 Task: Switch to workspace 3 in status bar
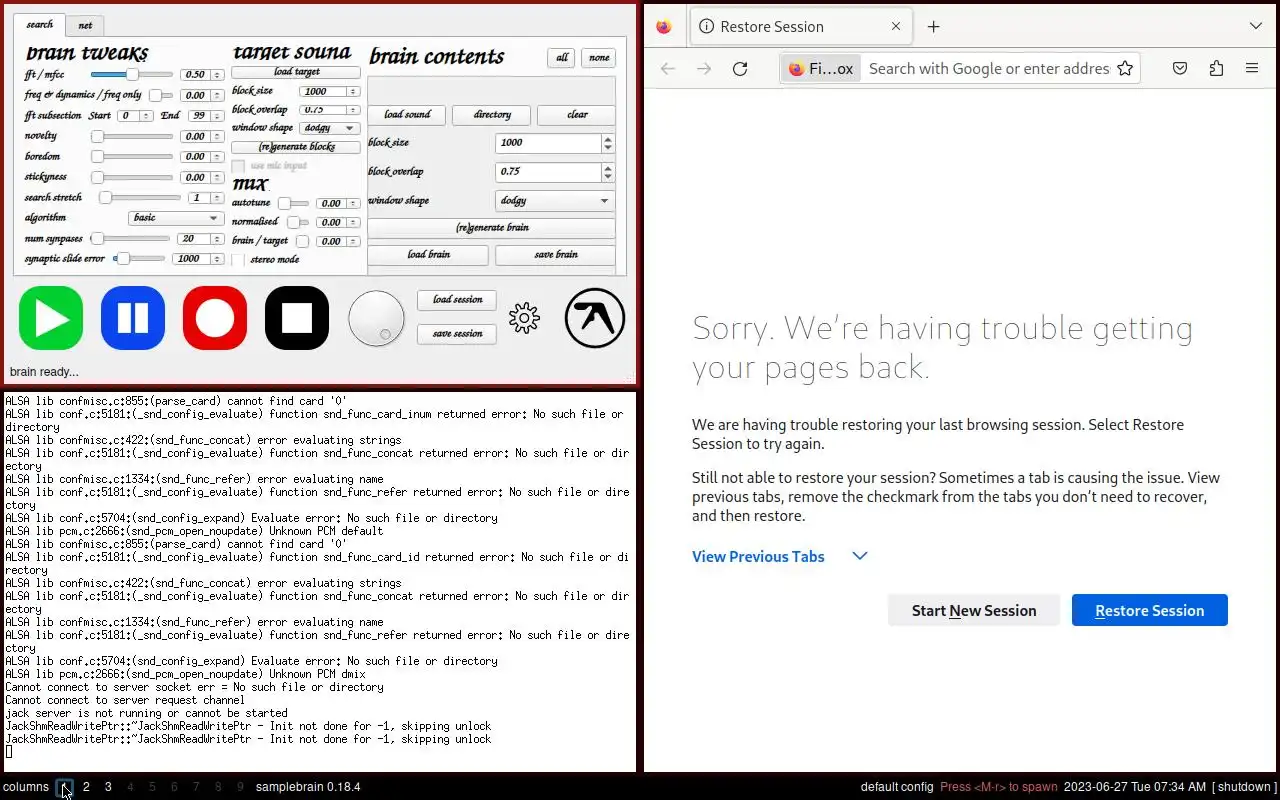[x=108, y=787]
